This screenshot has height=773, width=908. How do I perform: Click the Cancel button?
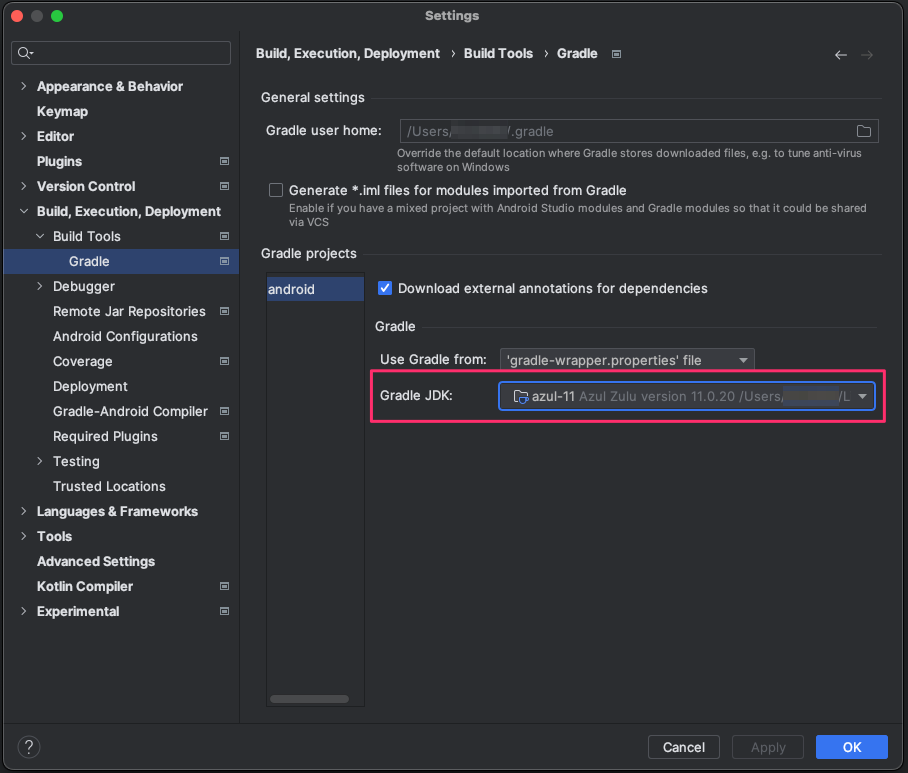(684, 747)
